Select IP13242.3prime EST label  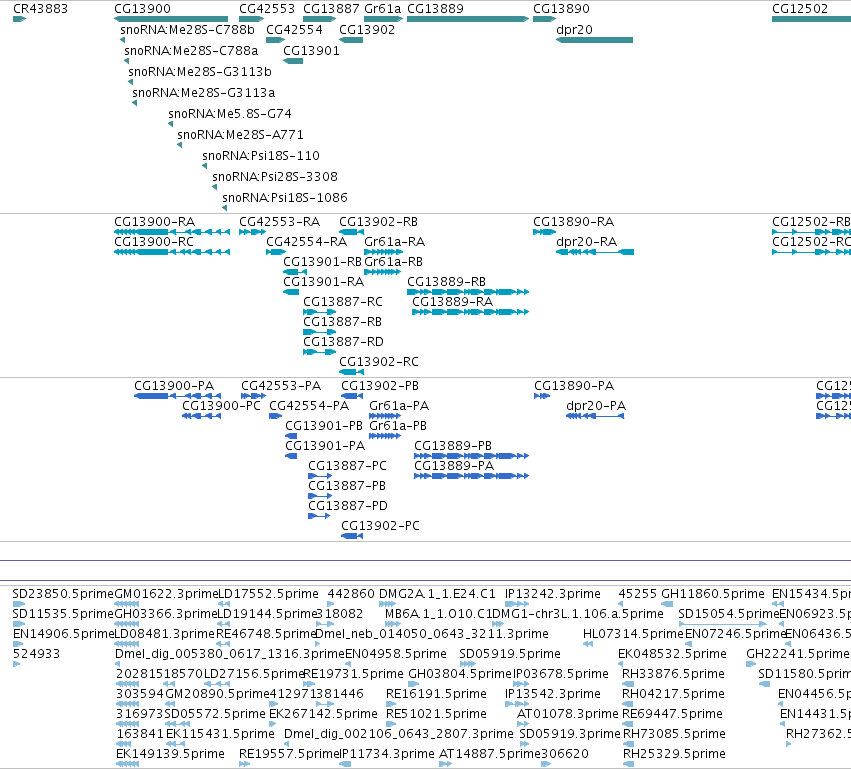click(552, 594)
